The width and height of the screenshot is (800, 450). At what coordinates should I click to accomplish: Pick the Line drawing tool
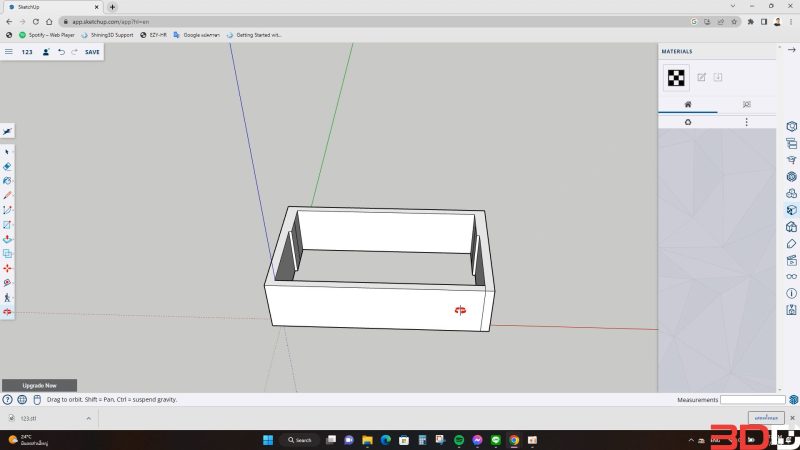click(7, 195)
